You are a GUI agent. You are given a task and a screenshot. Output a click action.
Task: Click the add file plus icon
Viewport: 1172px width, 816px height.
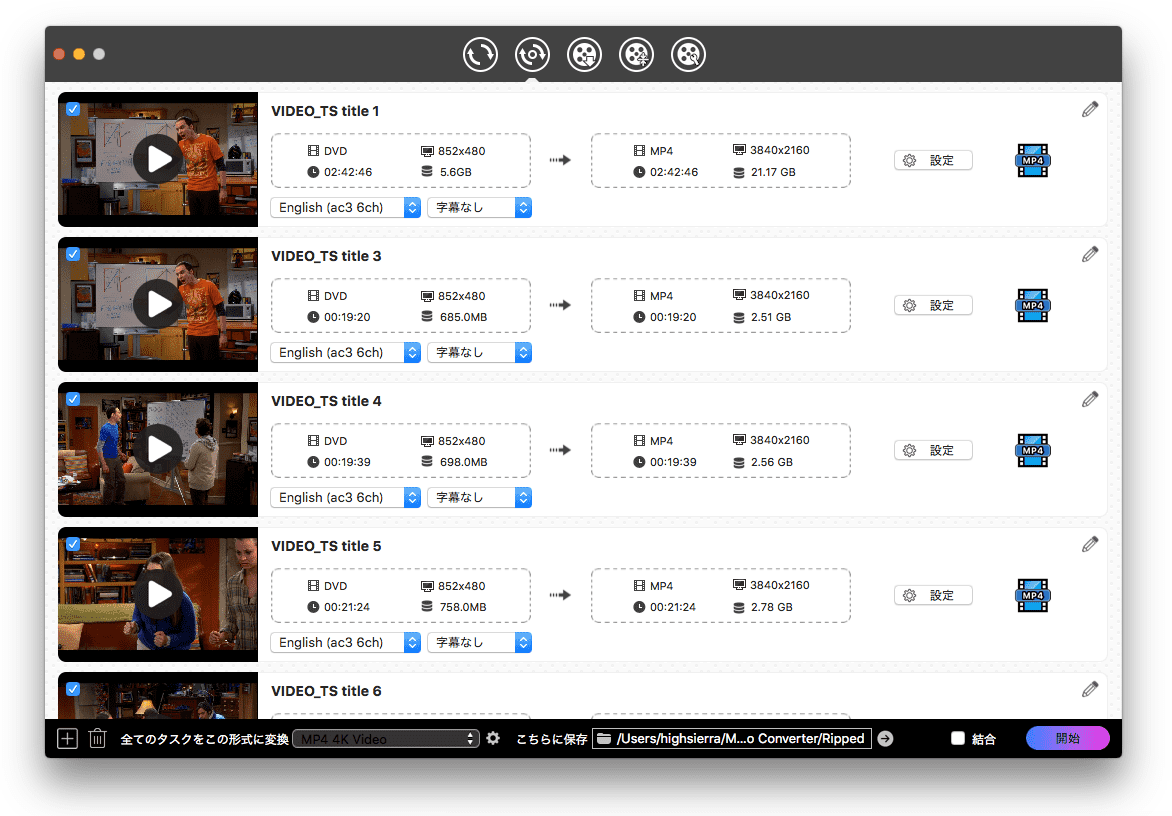click(67, 739)
